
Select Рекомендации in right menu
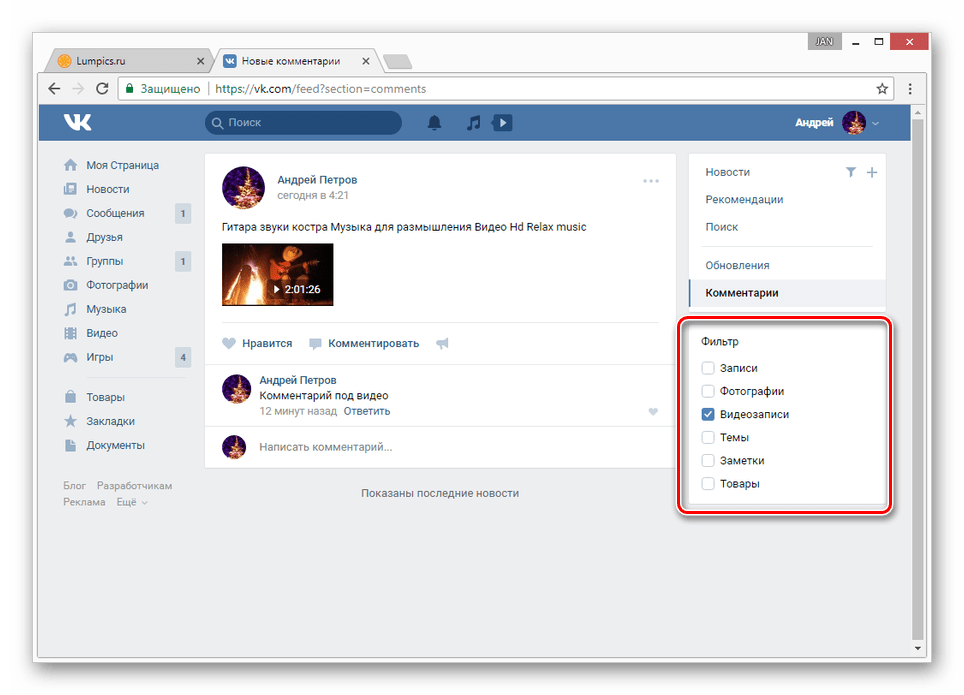[x=744, y=199]
